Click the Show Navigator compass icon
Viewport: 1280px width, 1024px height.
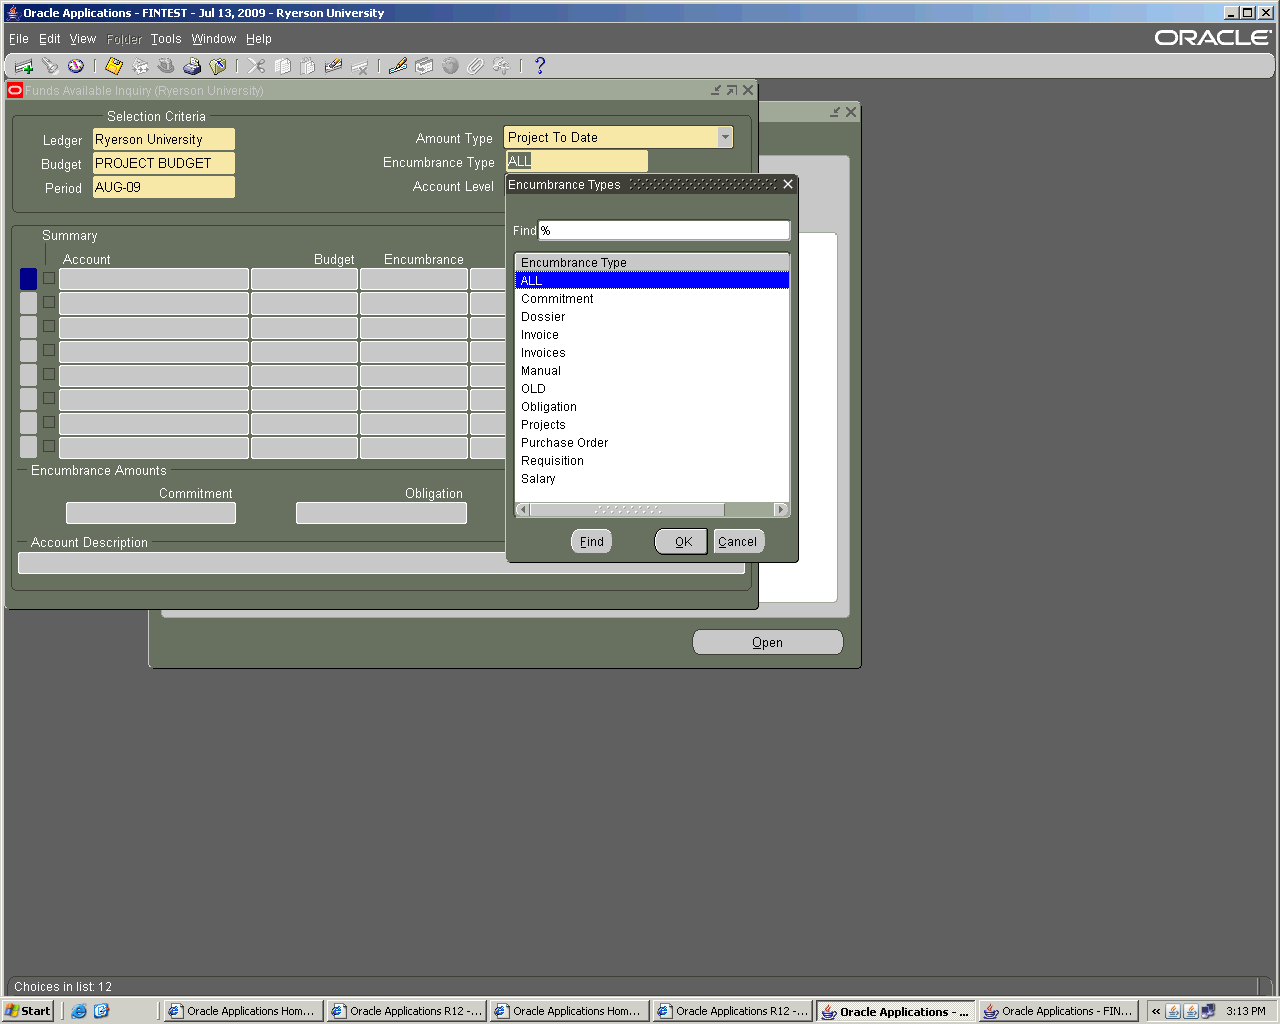tap(76, 66)
